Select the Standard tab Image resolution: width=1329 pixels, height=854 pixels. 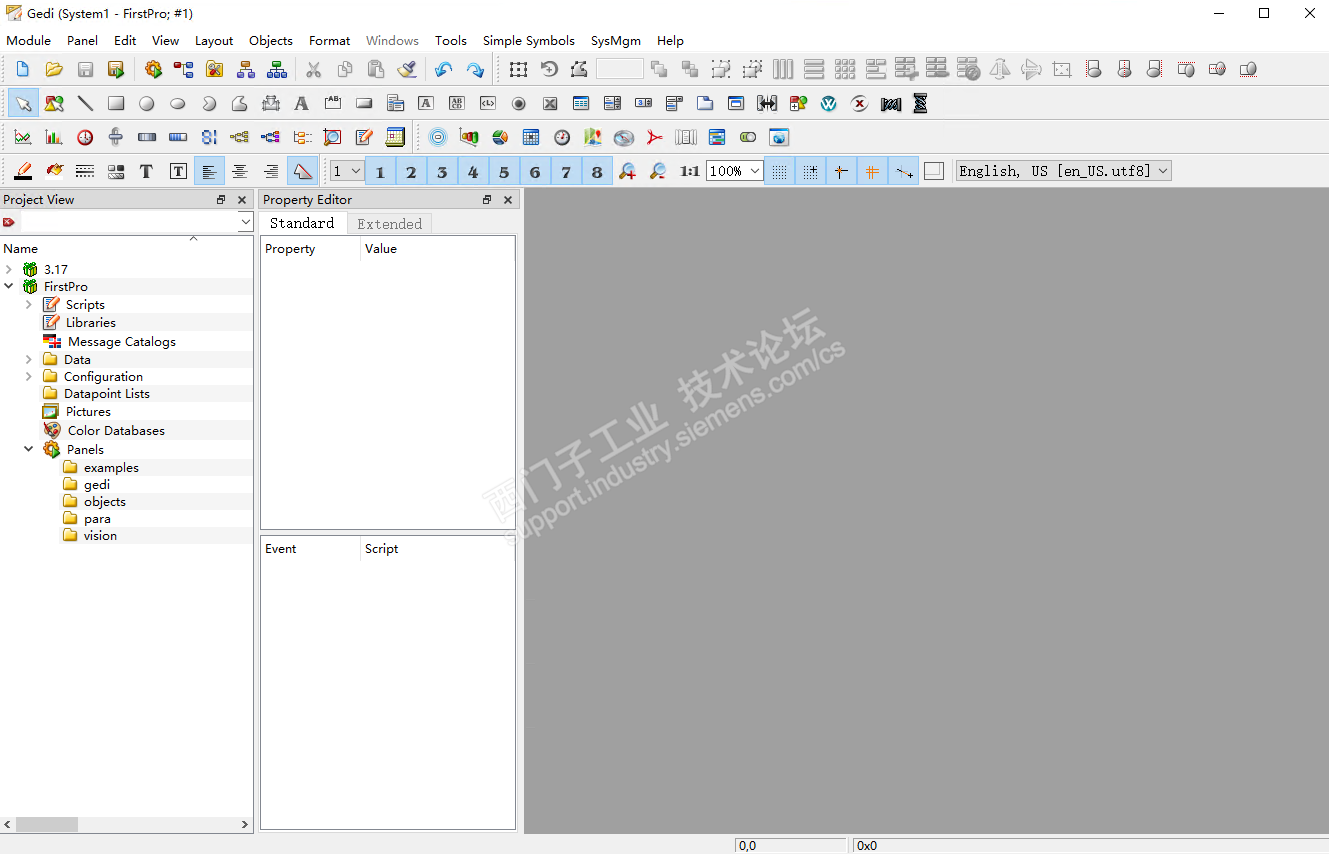302,223
